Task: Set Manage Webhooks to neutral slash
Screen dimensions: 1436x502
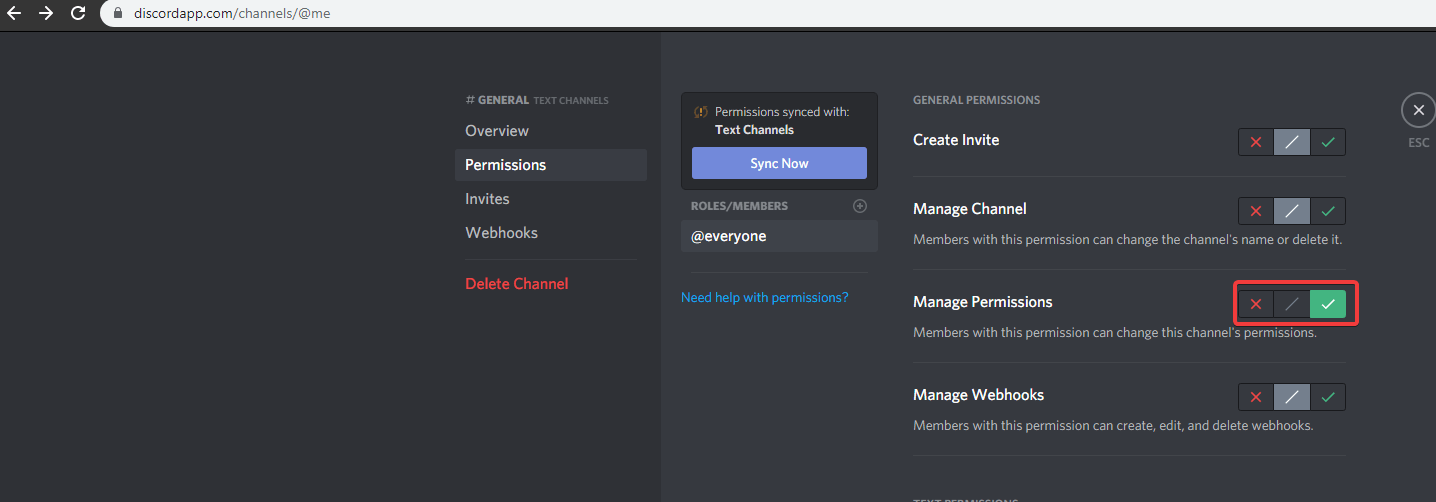Action: [x=1292, y=397]
